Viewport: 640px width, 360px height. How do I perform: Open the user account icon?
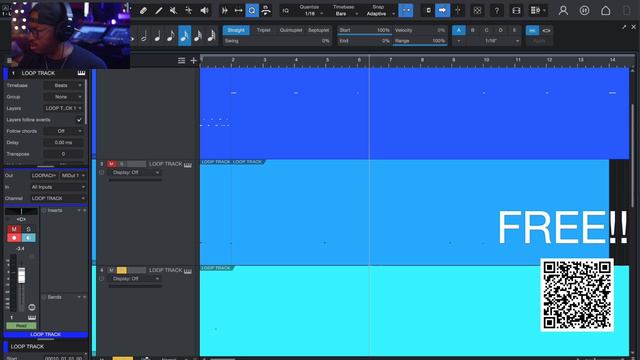coord(563,11)
